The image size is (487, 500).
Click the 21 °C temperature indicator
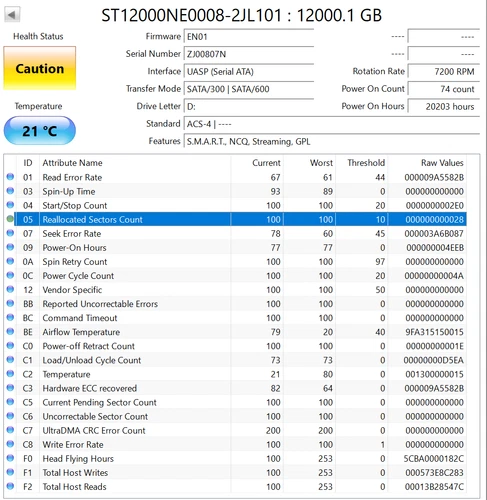click(x=40, y=130)
